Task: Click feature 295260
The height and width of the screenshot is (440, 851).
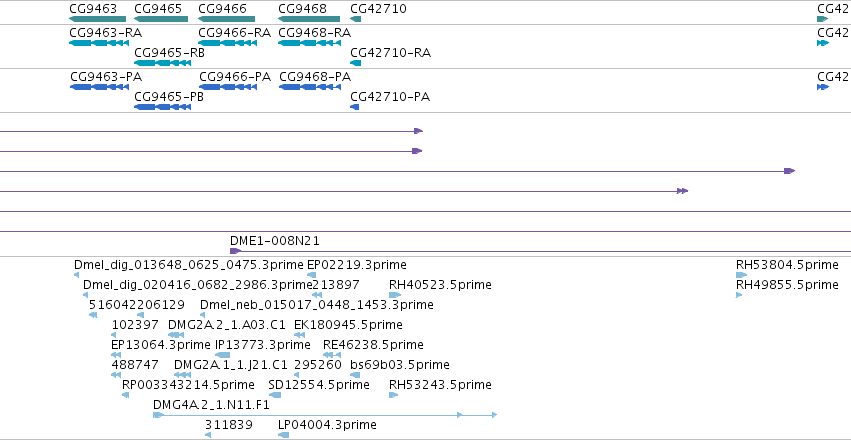Action: tap(296, 375)
